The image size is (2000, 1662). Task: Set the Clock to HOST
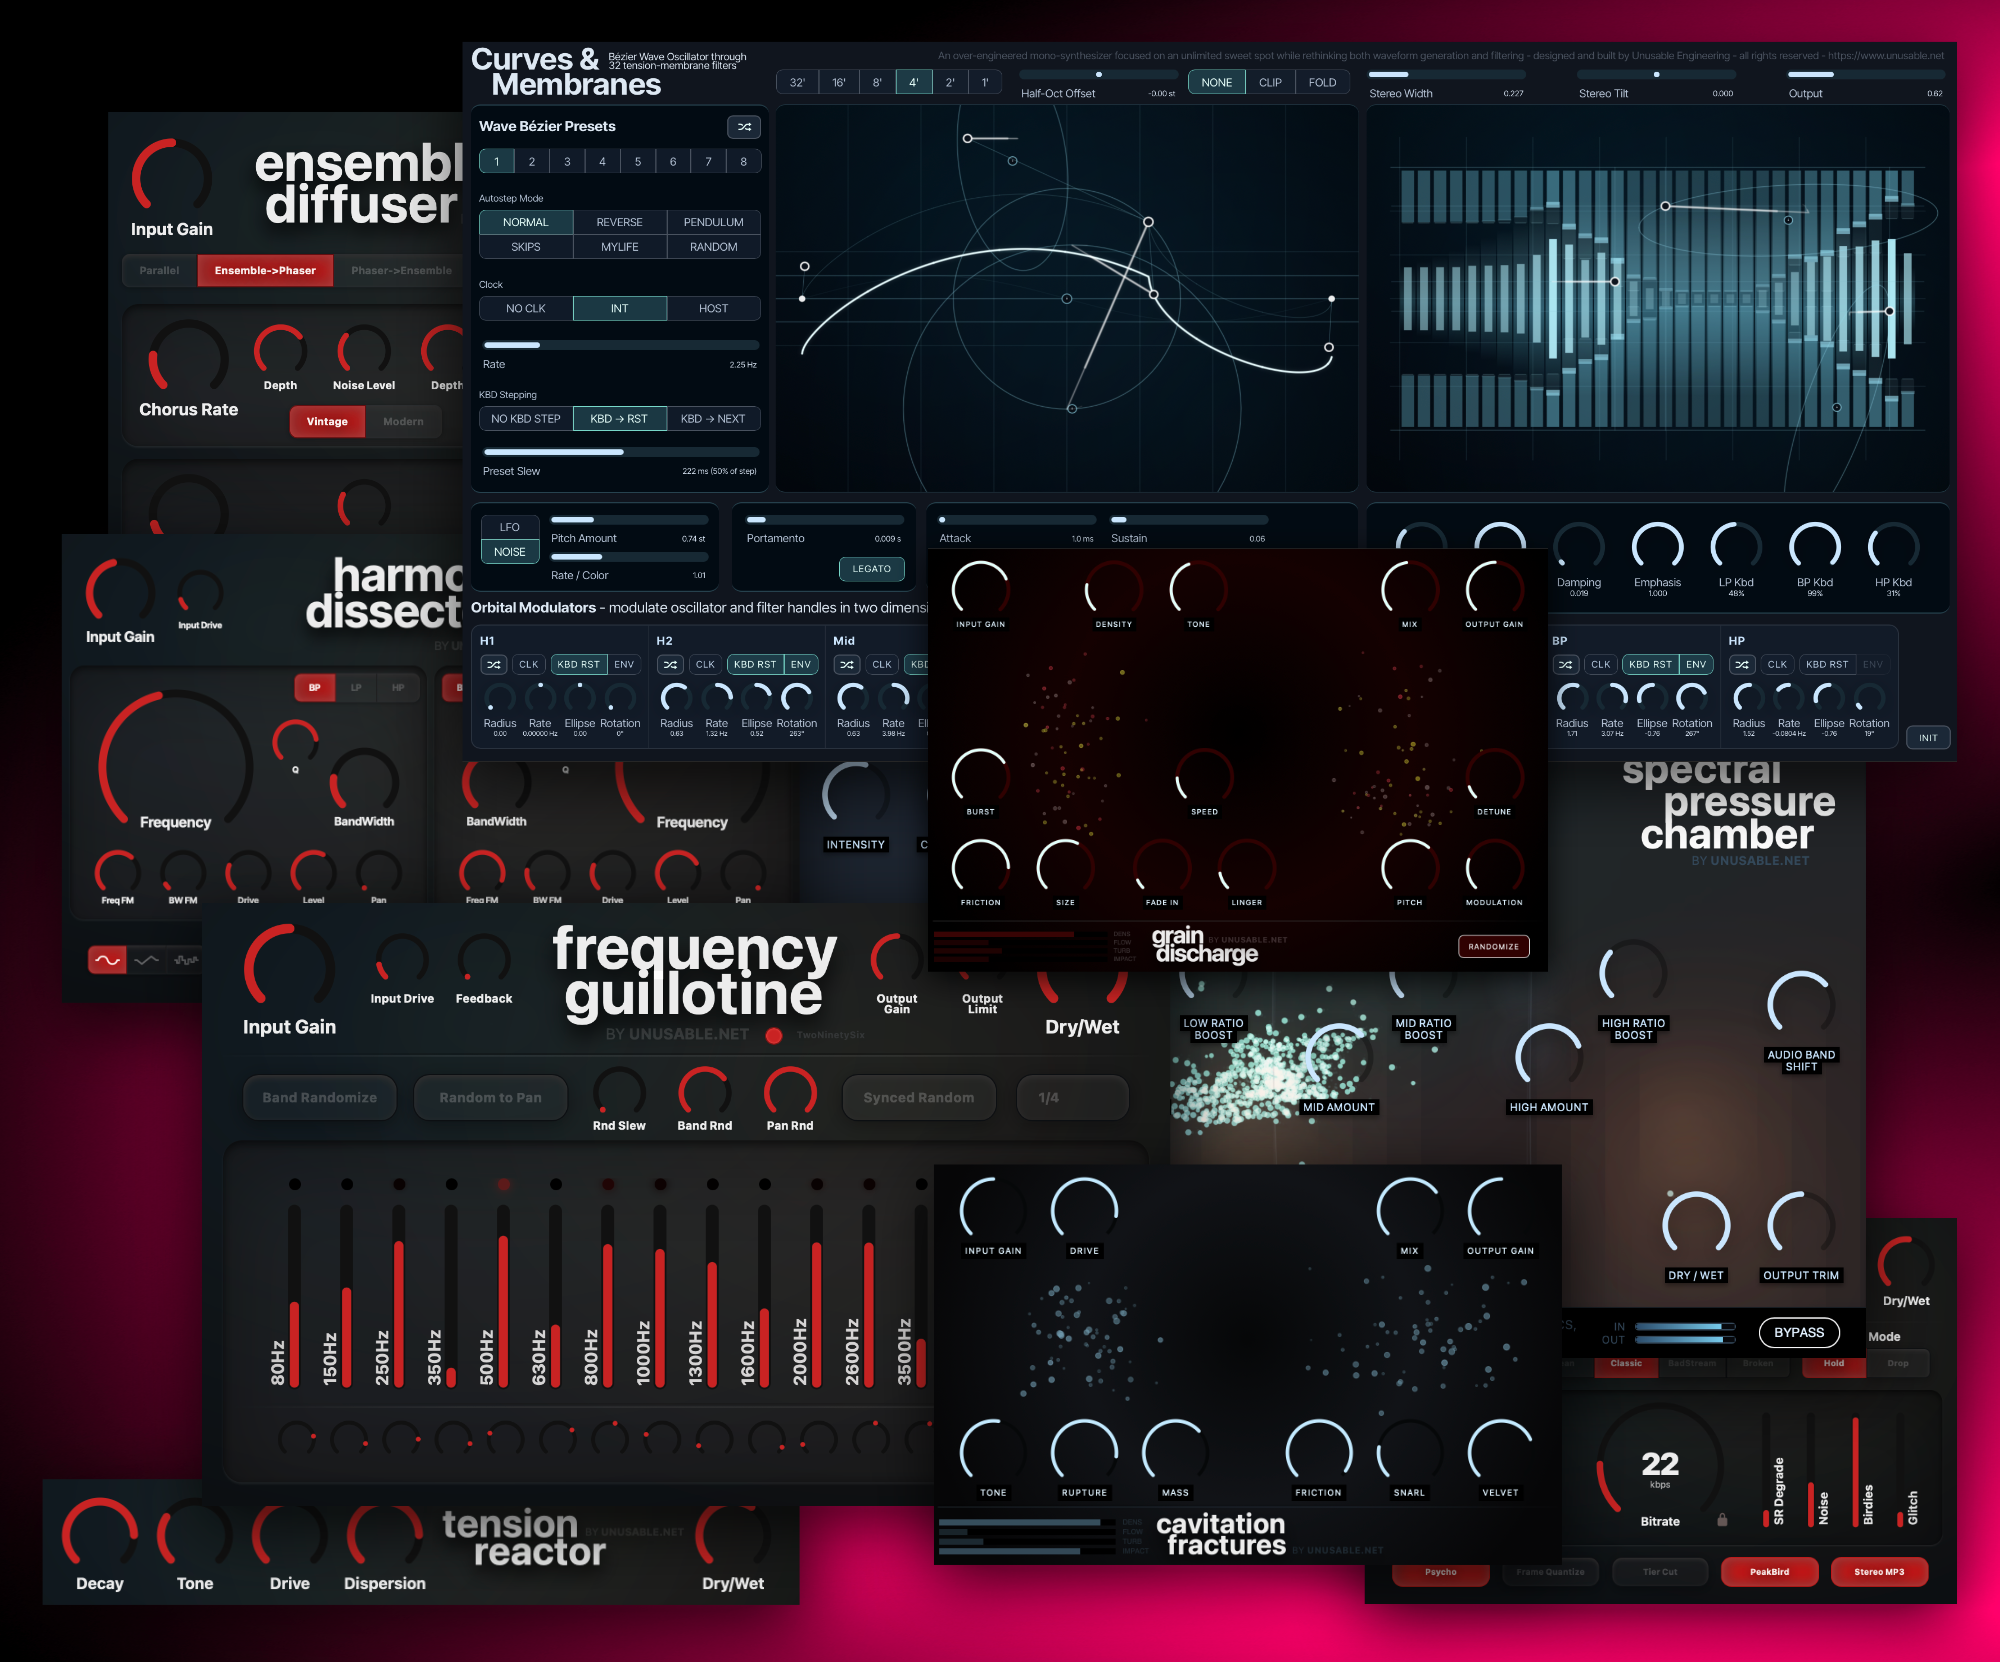coord(713,309)
